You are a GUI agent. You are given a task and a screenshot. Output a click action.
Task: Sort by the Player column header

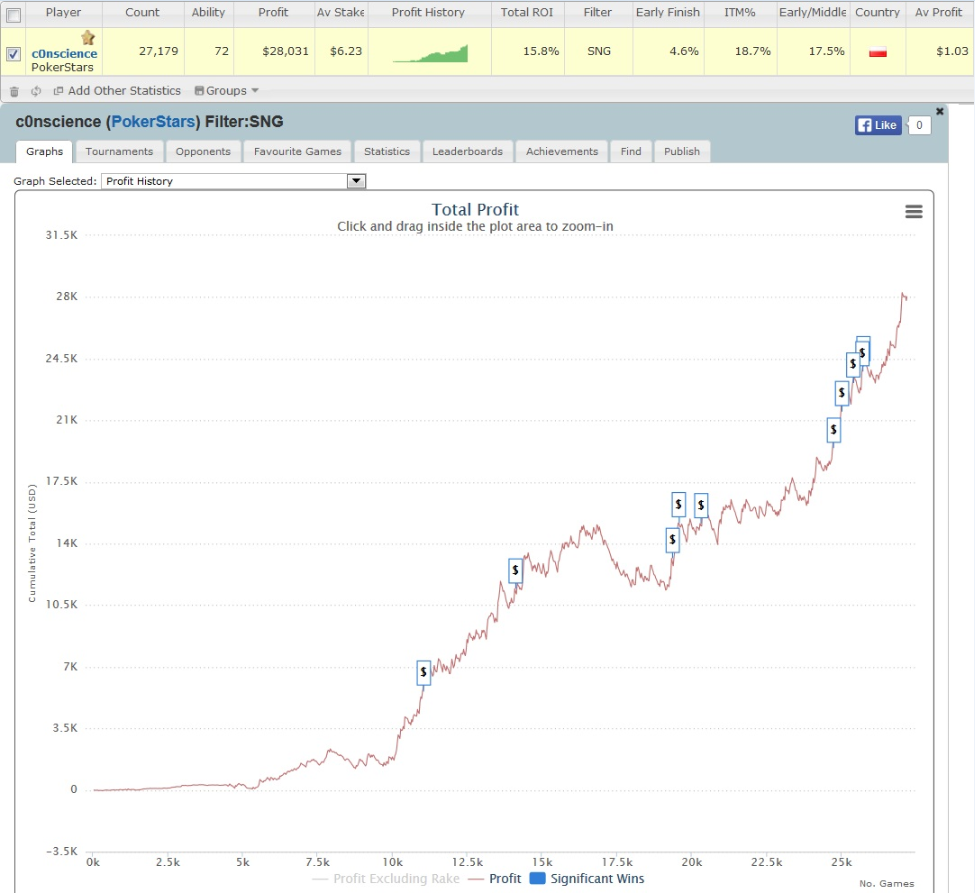(63, 12)
